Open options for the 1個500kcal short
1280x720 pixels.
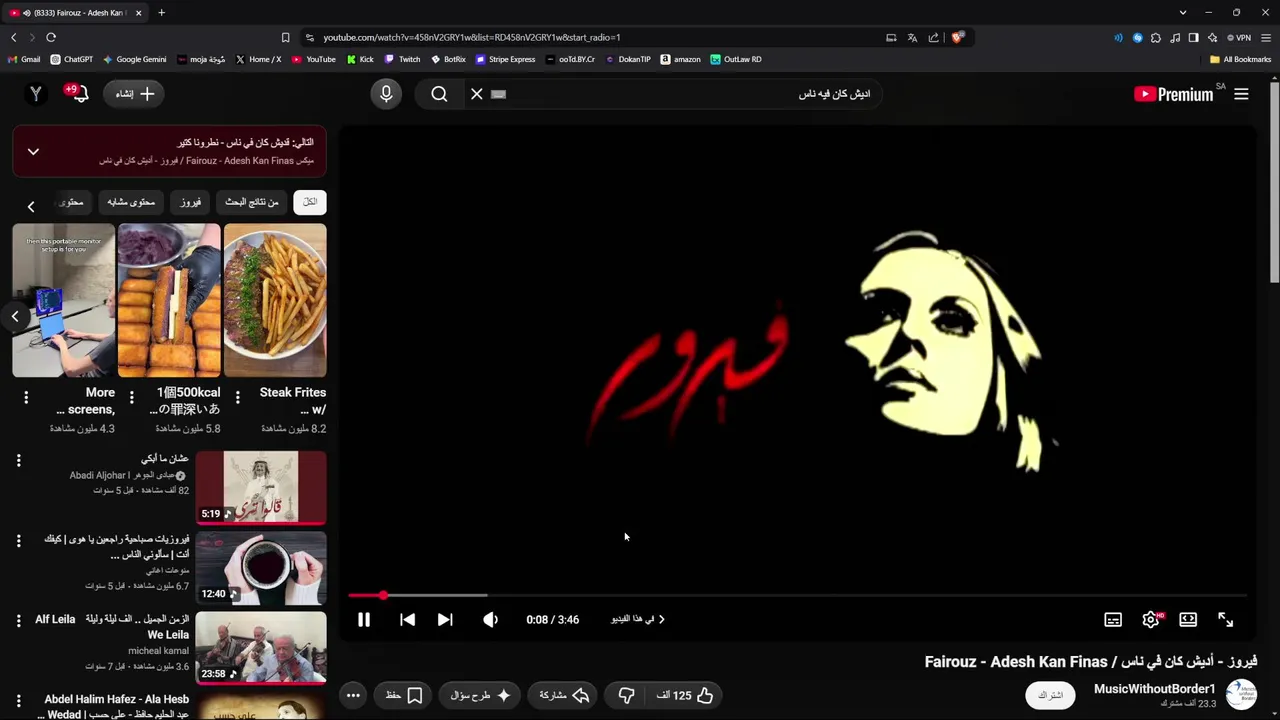(x=131, y=397)
